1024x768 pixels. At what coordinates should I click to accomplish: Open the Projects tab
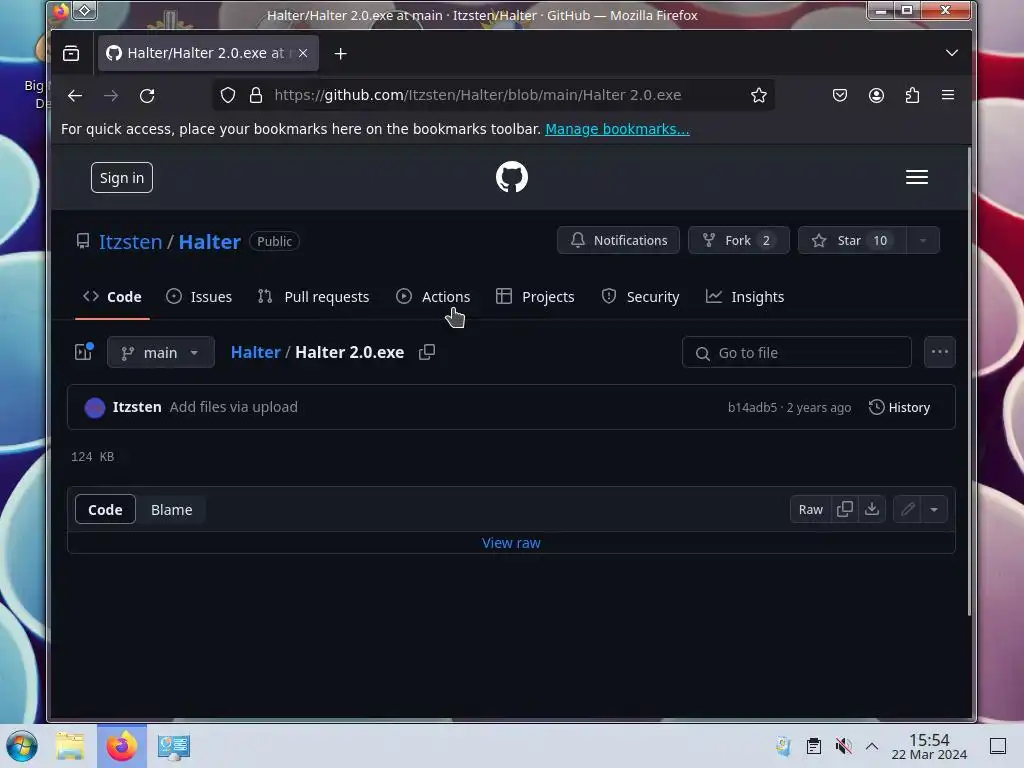click(535, 296)
